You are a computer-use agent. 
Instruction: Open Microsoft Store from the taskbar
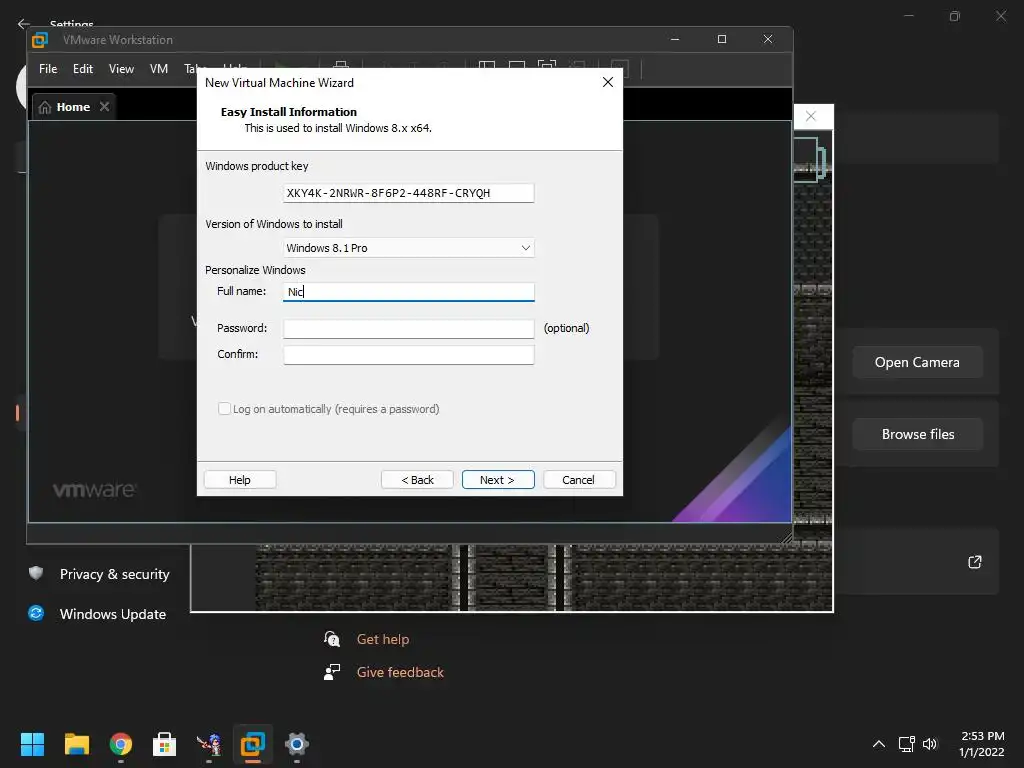click(x=165, y=744)
